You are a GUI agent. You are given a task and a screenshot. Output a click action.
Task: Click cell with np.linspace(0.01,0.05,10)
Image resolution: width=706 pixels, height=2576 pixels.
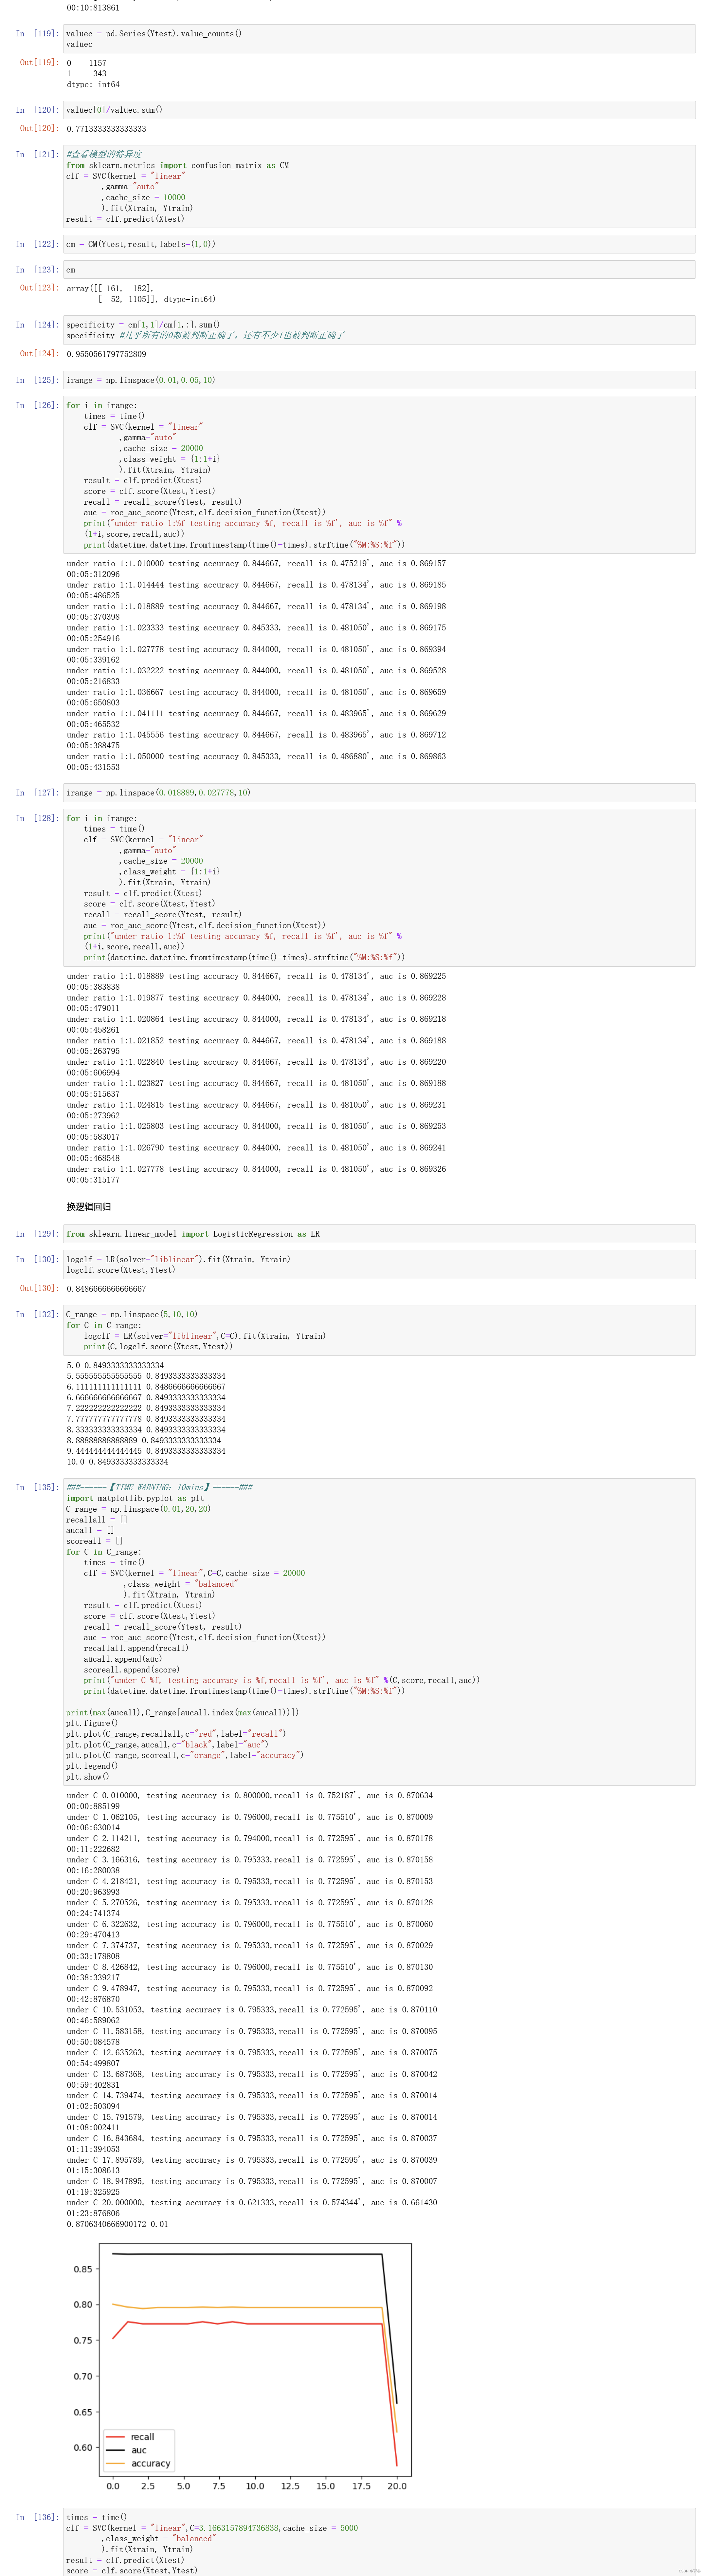coord(379,380)
